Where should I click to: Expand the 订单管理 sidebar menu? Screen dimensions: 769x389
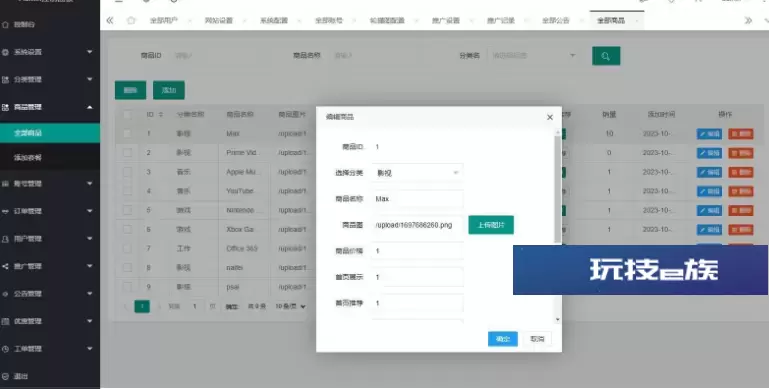point(50,211)
